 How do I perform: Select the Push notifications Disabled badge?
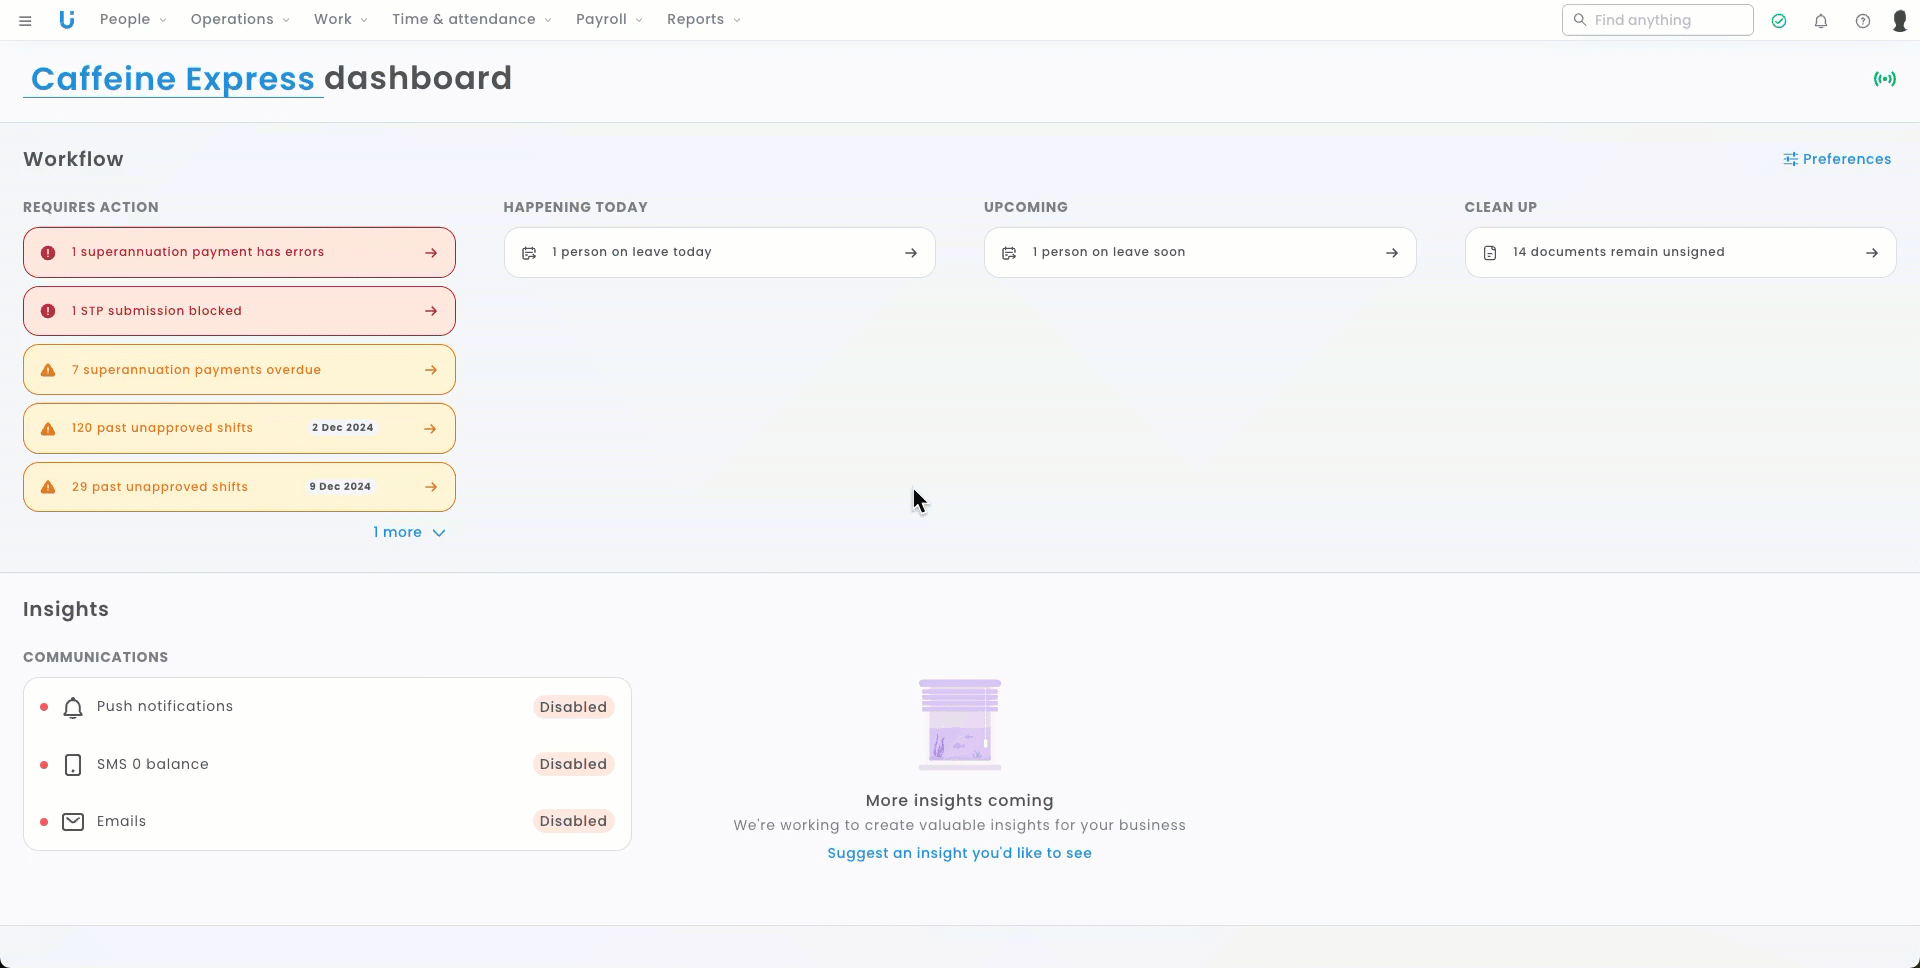point(573,707)
